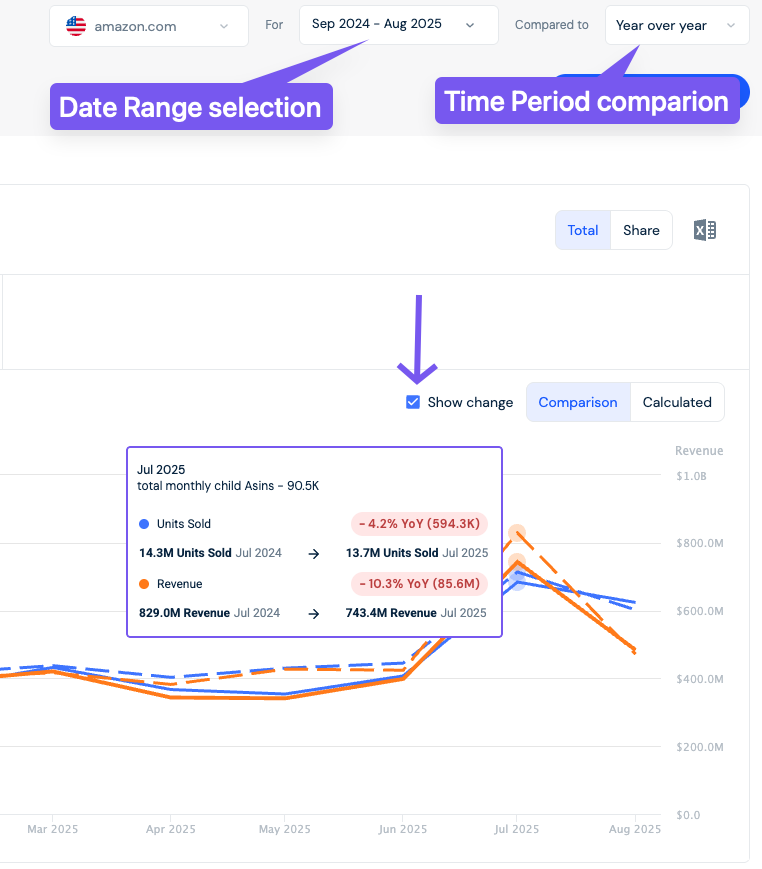Screen dimensions: 762x869
Task: Select the Comparison view
Action: [578, 402]
